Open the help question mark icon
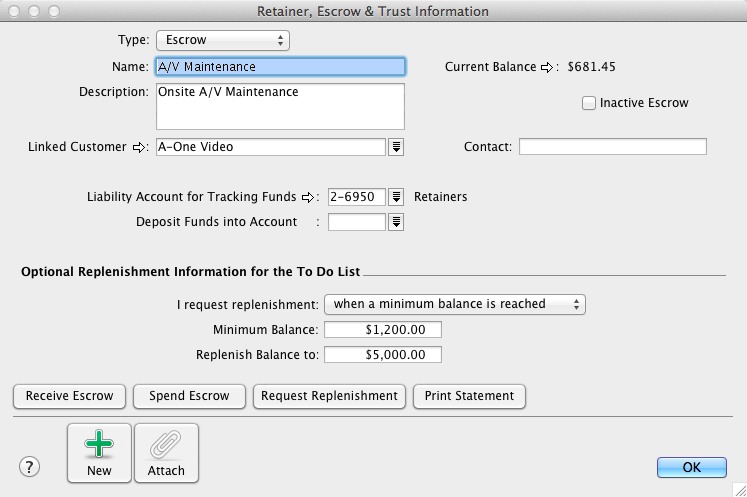747x497 pixels. [x=30, y=467]
